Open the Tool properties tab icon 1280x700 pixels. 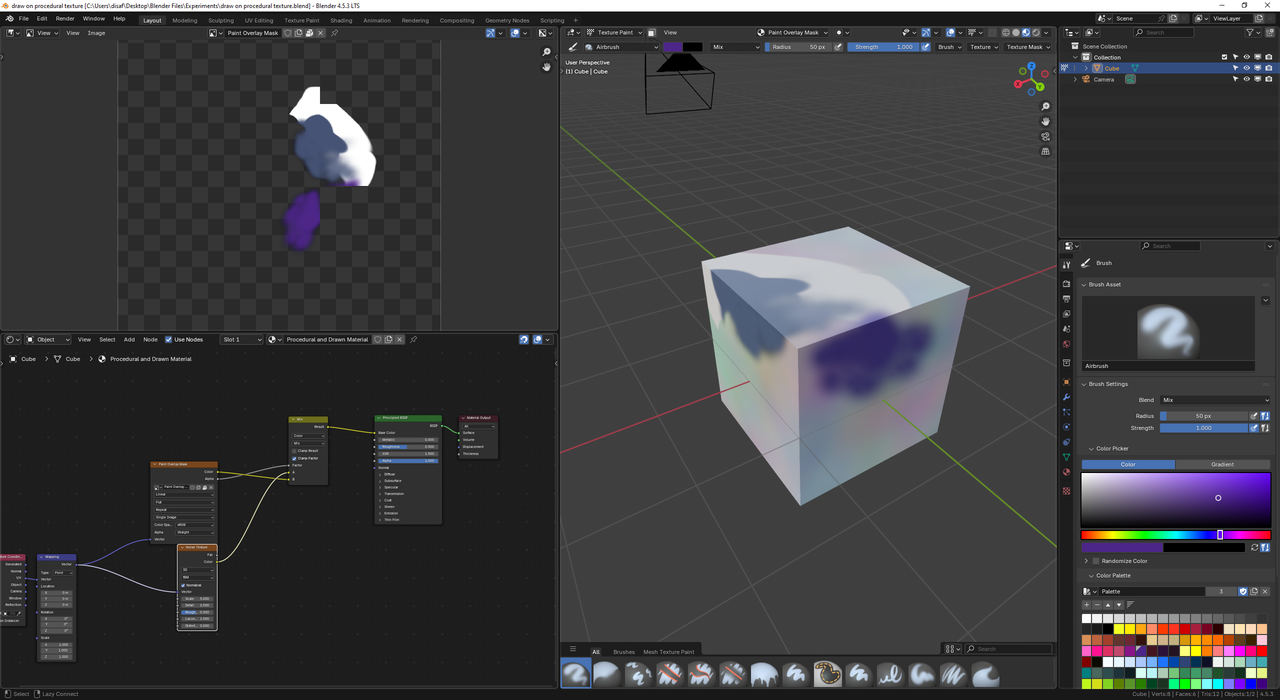pos(1066,265)
